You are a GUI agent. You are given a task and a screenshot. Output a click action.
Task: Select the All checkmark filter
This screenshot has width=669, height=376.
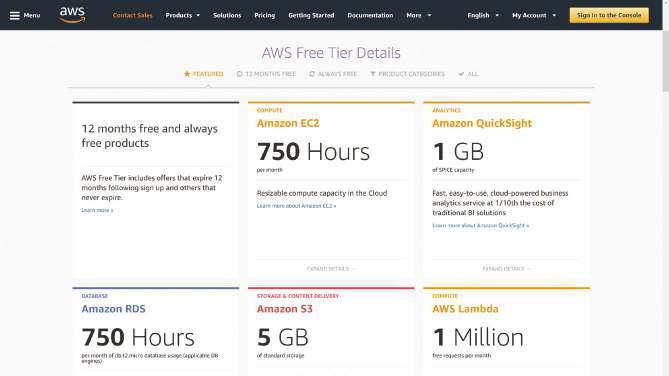pyautogui.click(x=461, y=74)
